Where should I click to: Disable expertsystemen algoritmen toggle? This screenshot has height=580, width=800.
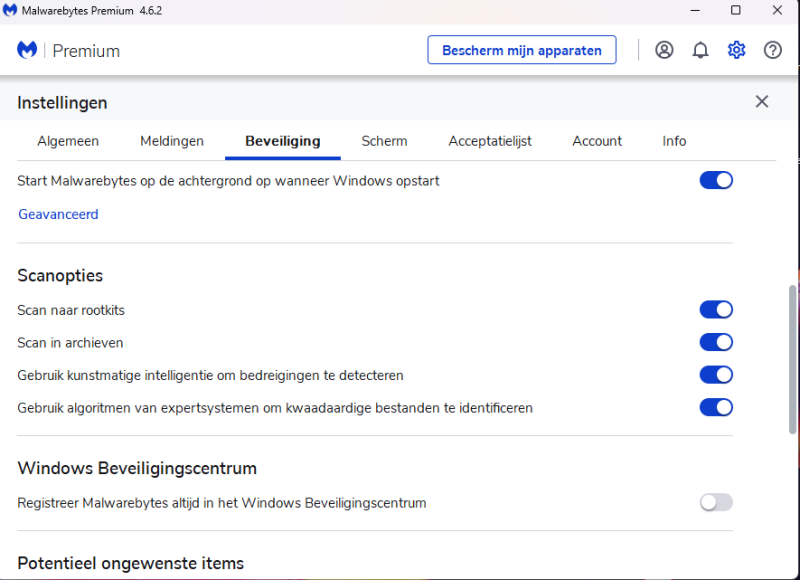[x=716, y=408]
